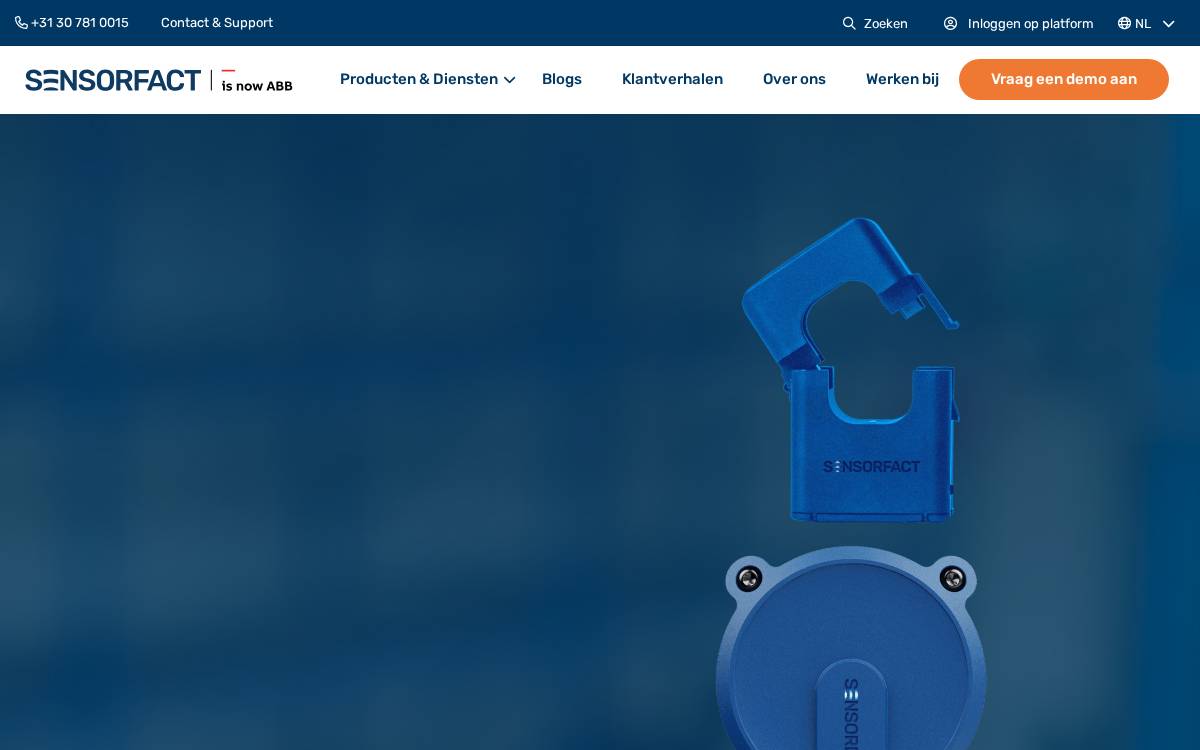Expand the NL language dropdown chevron
The width and height of the screenshot is (1200, 750).
[1168, 23]
